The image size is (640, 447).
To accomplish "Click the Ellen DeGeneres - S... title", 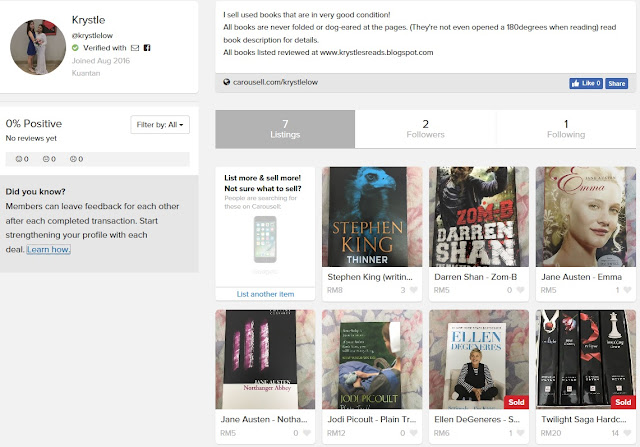I will pyautogui.click(x=477, y=419).
